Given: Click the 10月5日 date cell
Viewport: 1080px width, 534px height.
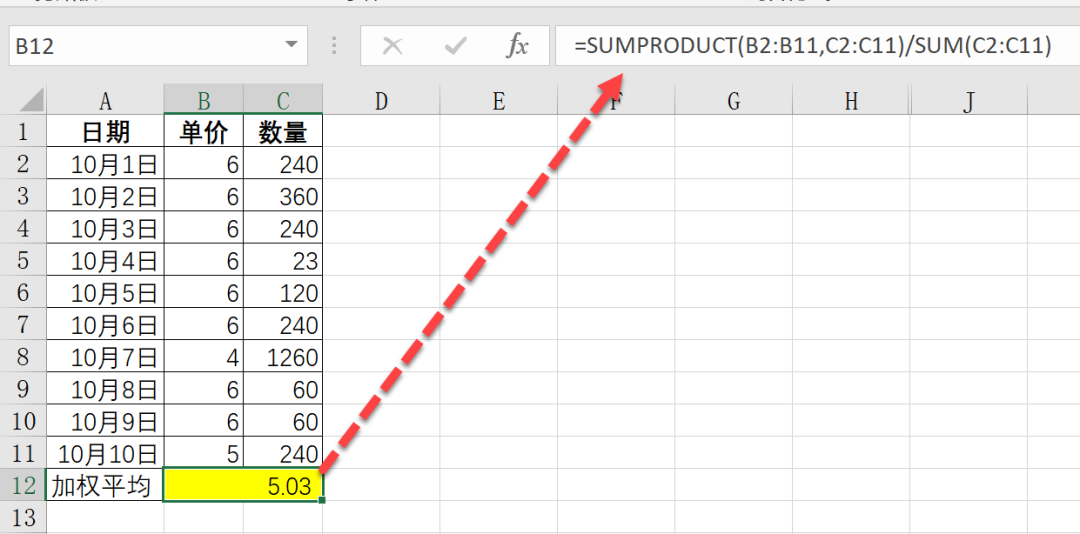Looking at the screenshot, I should click(105, 293).
